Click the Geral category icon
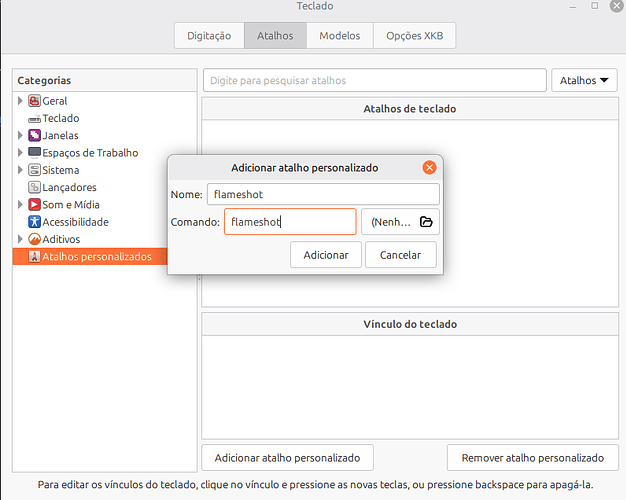This screenshot has height=500, width=626. [x=34, y=101]
